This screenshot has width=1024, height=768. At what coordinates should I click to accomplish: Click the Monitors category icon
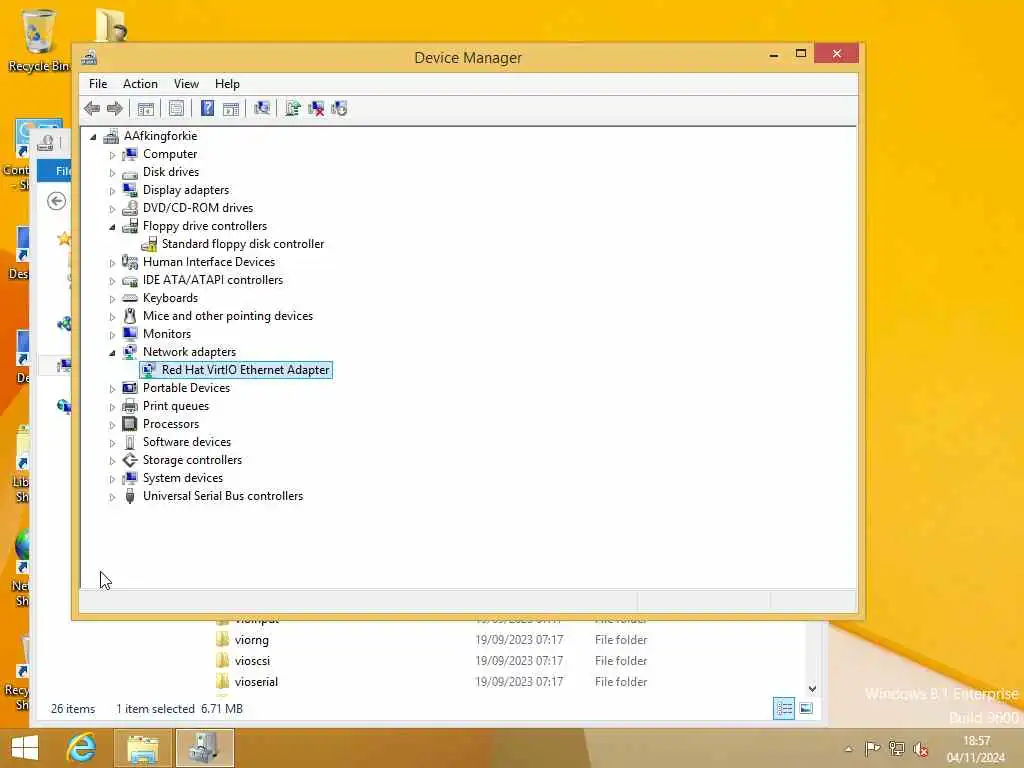tap(130, 334)
